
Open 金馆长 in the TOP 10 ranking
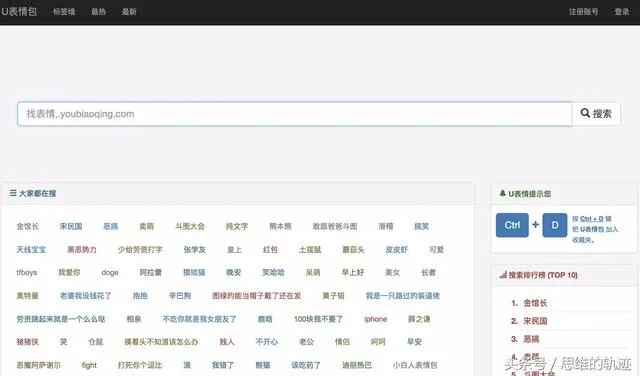(535, 303)
